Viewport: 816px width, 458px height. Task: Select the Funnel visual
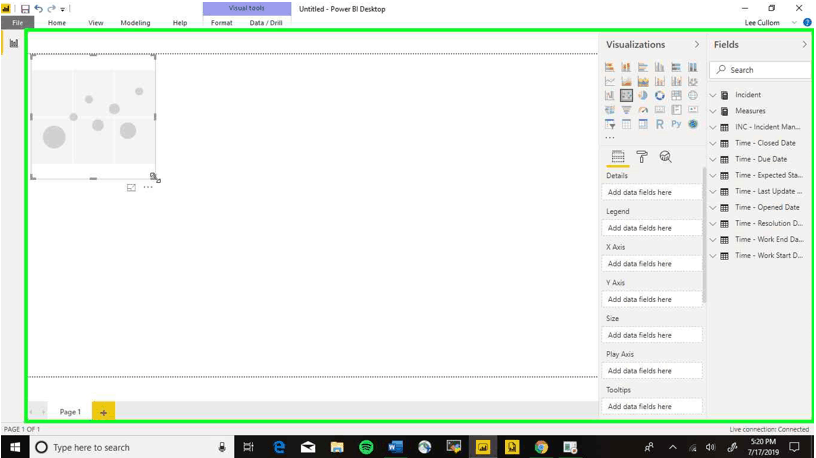click(x=626, y=110)
